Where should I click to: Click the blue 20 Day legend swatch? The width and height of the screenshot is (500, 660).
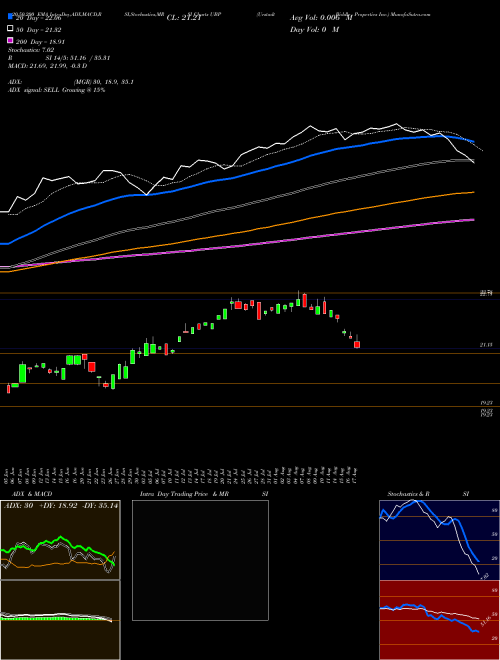point(10,17)
